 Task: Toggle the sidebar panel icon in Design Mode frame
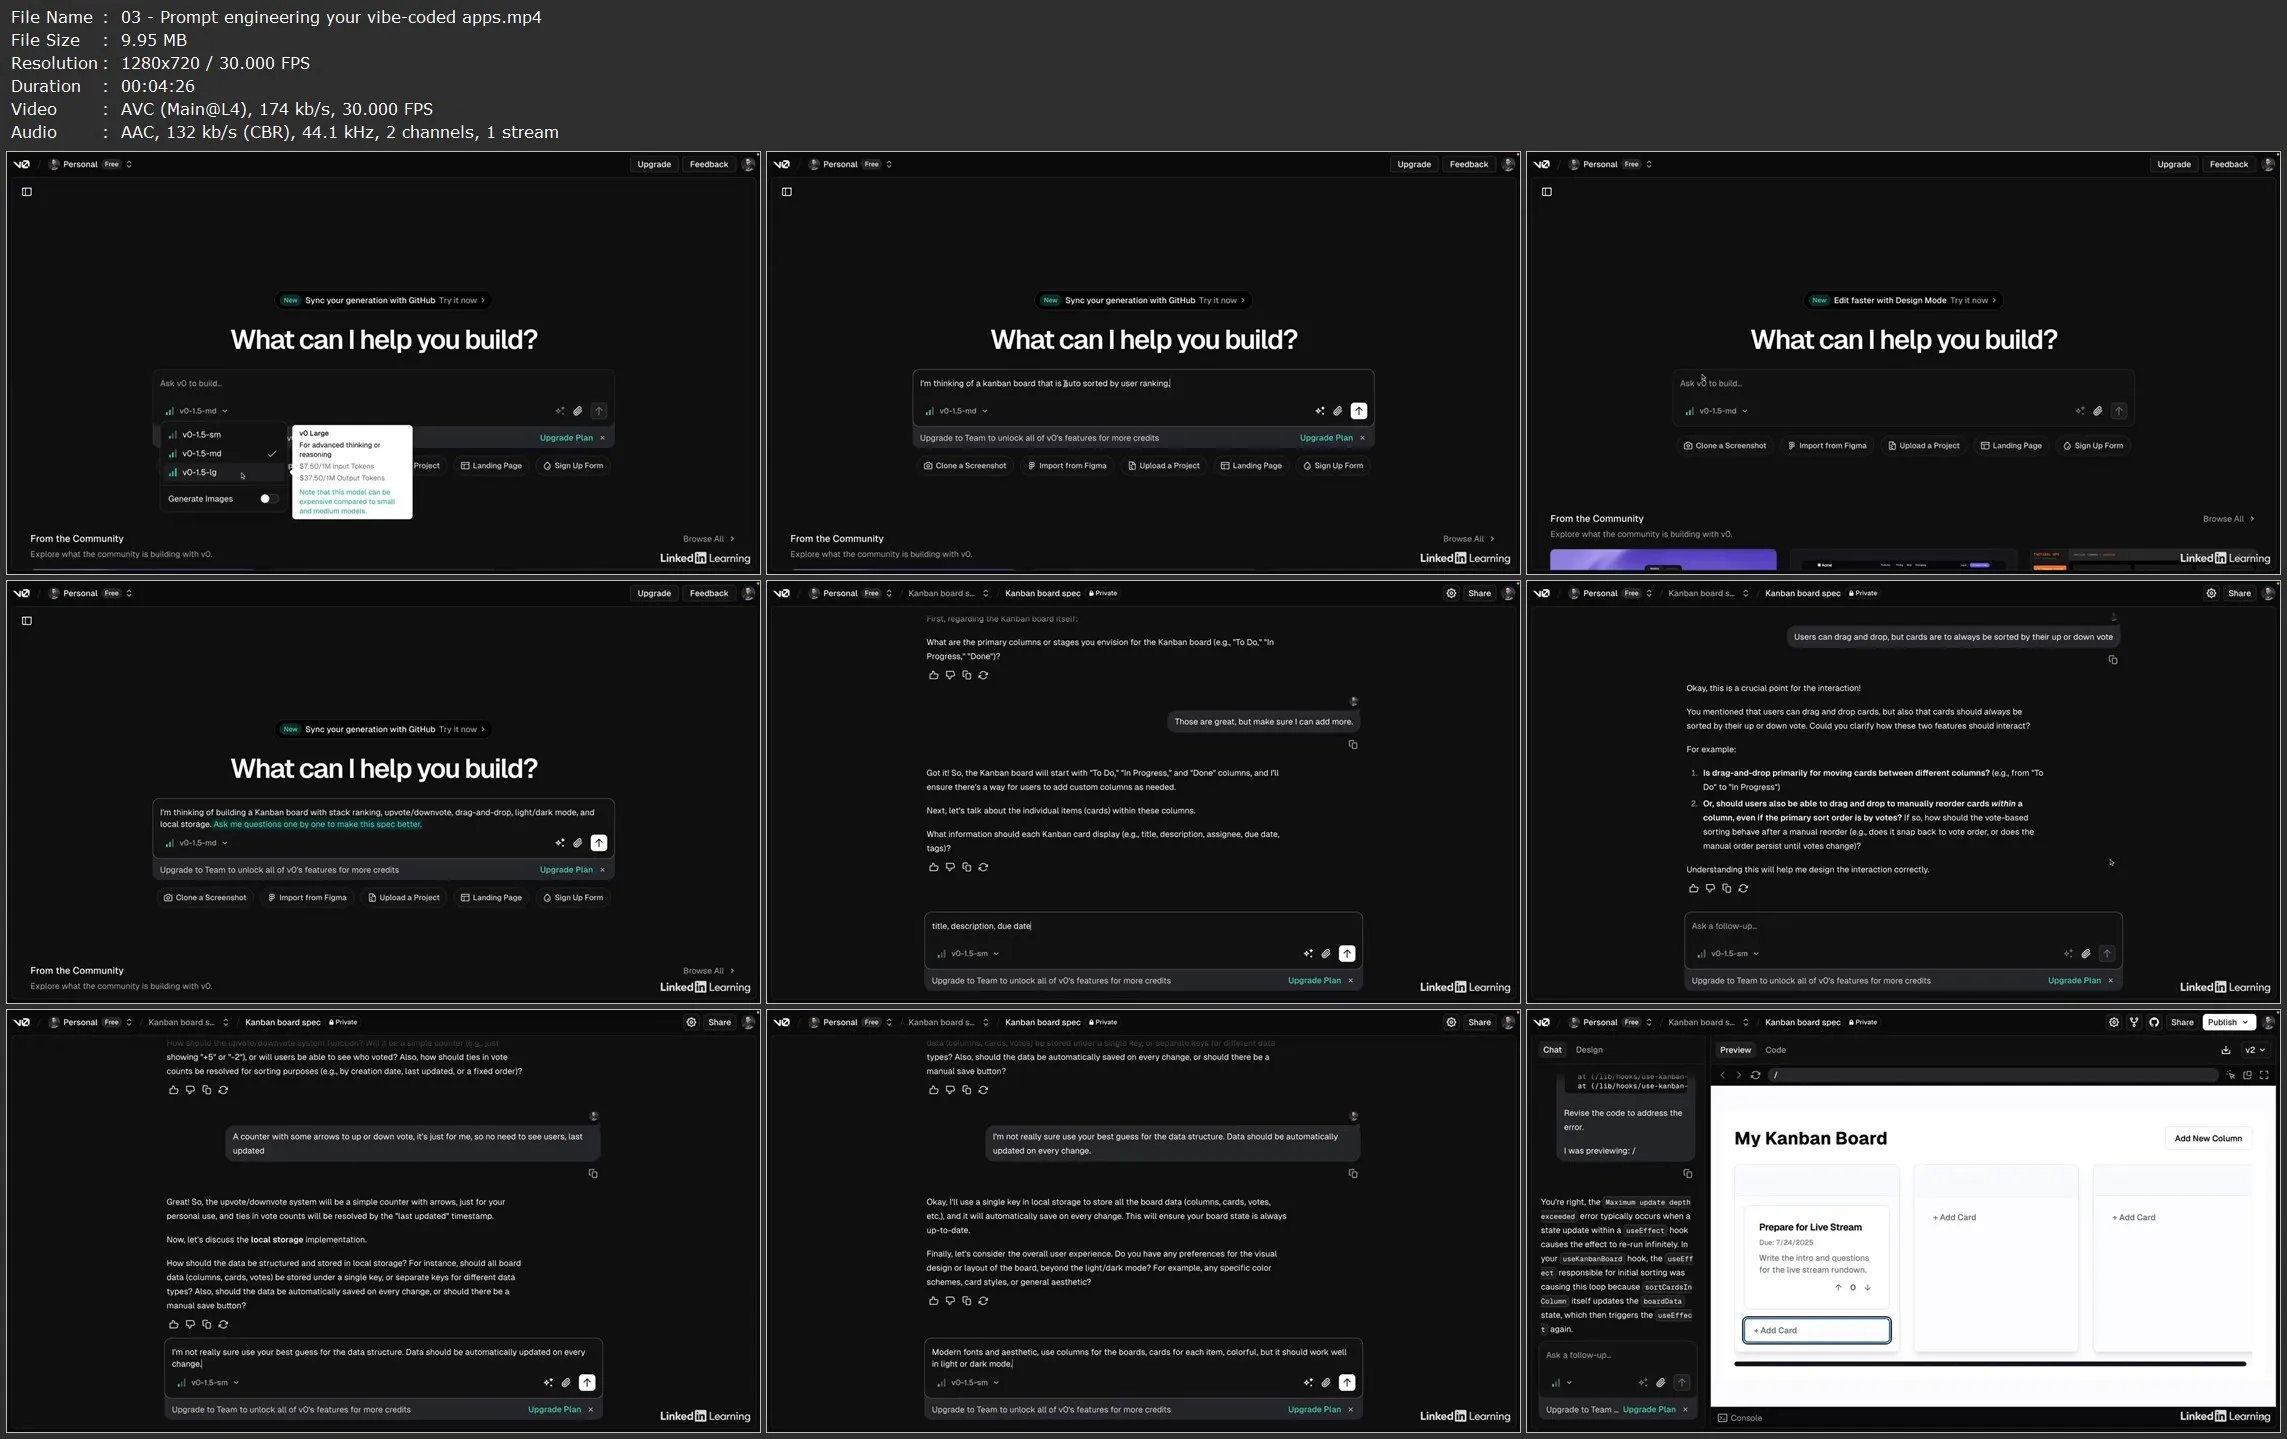click(1547, 192)
